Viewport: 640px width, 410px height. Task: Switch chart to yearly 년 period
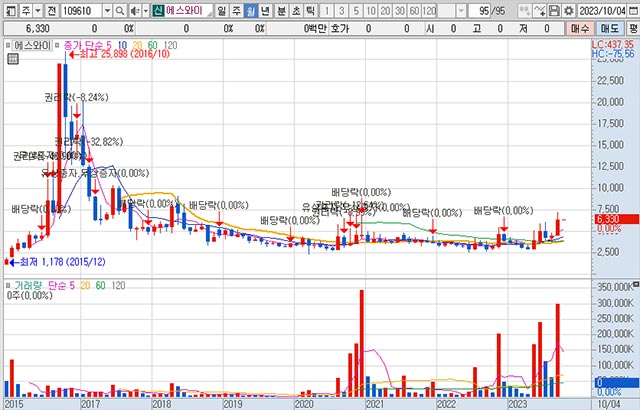tap(265, 11)
